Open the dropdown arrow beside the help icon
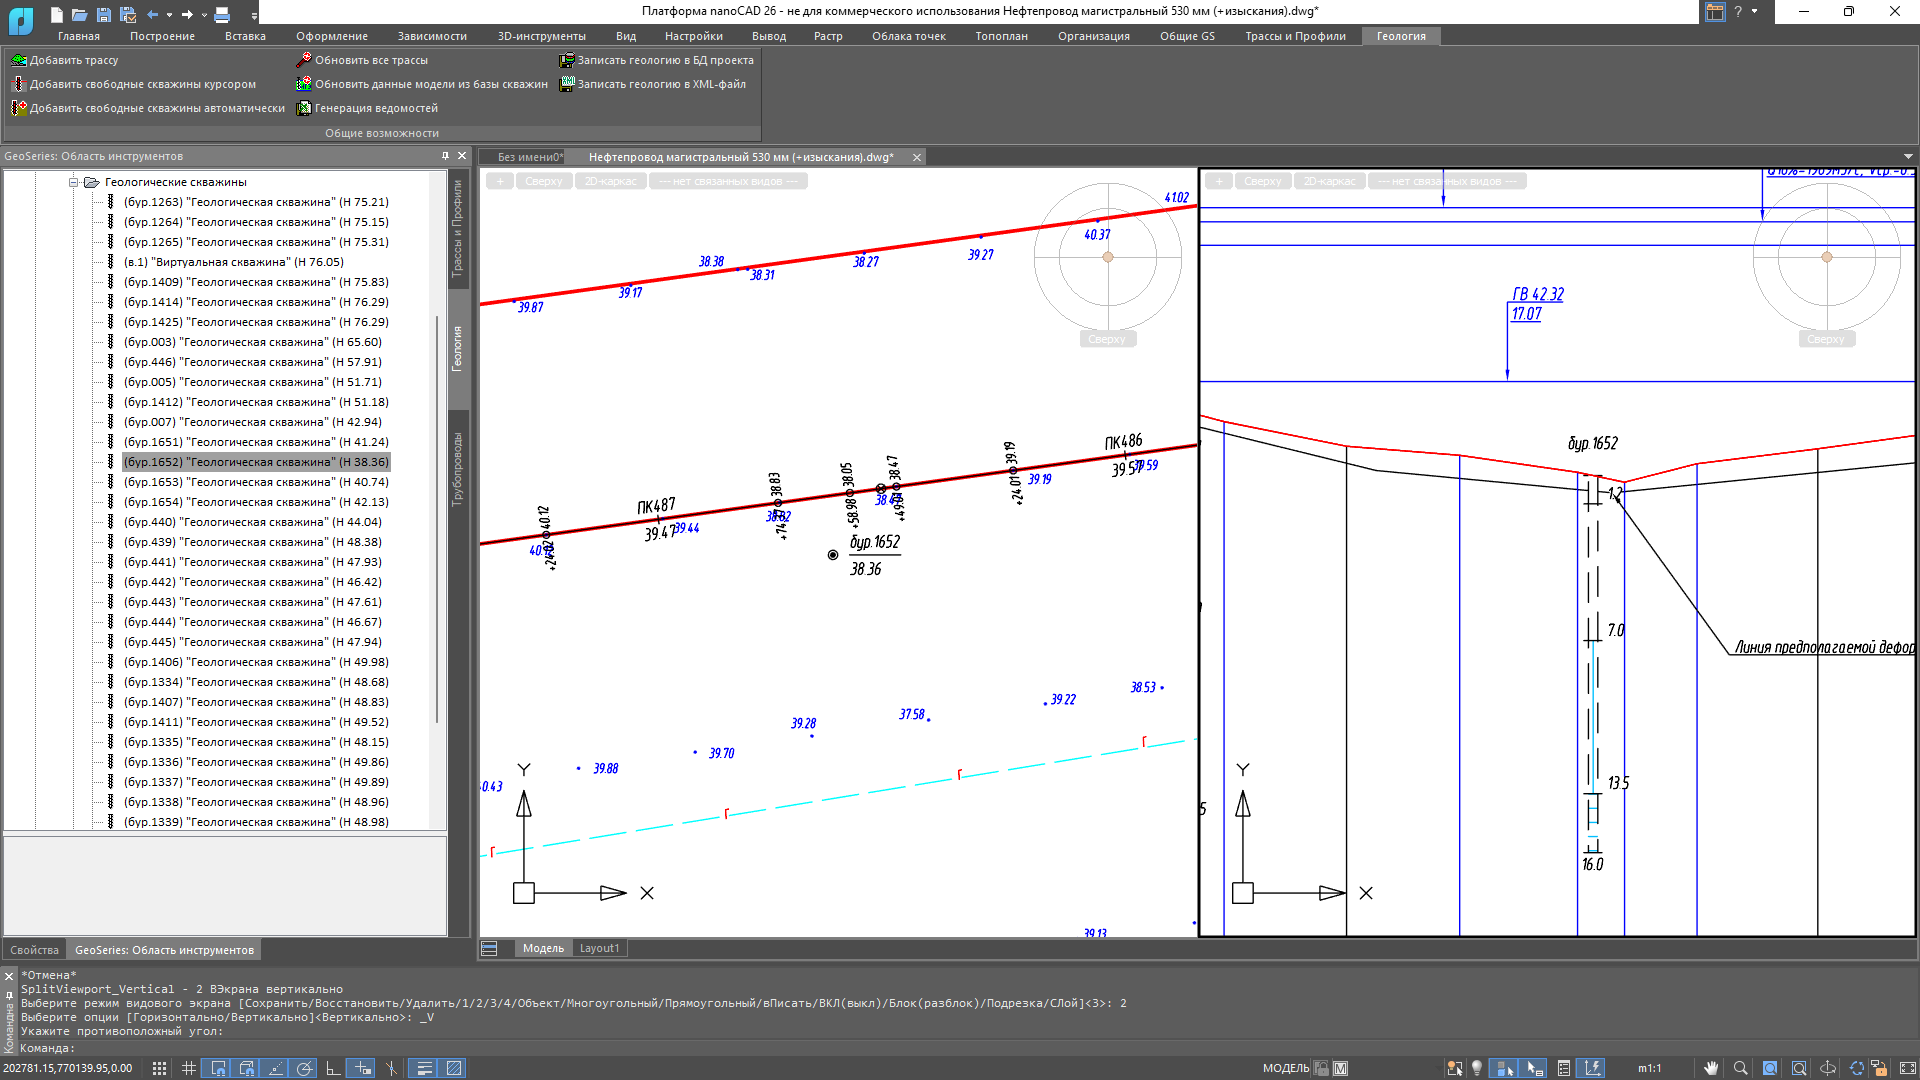The height and width of the screenshot is (1080, 1920). pyautogui.click(x=1754, y=11)
